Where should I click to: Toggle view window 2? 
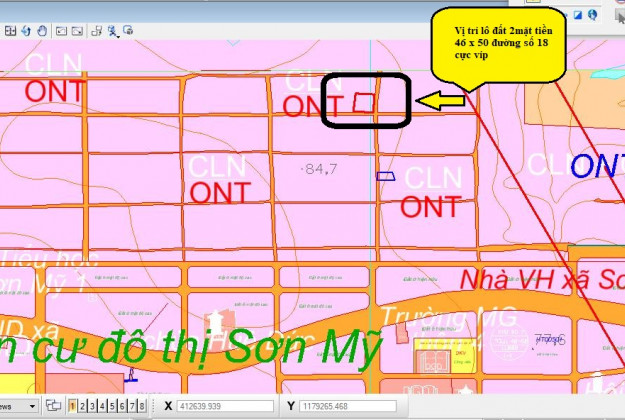82,406
